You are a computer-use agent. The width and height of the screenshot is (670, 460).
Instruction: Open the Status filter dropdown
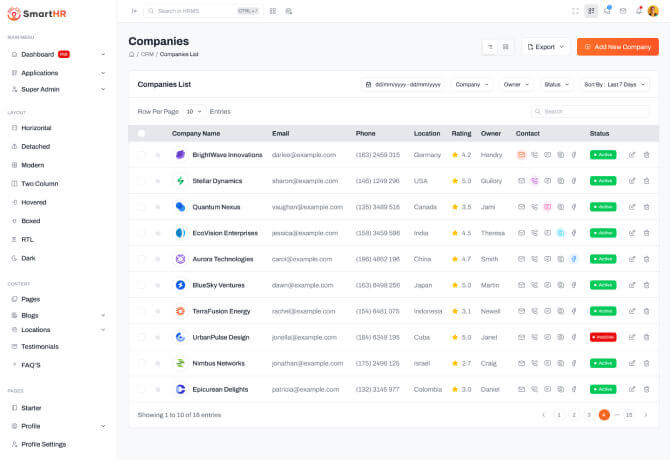[x=555, y=85]
